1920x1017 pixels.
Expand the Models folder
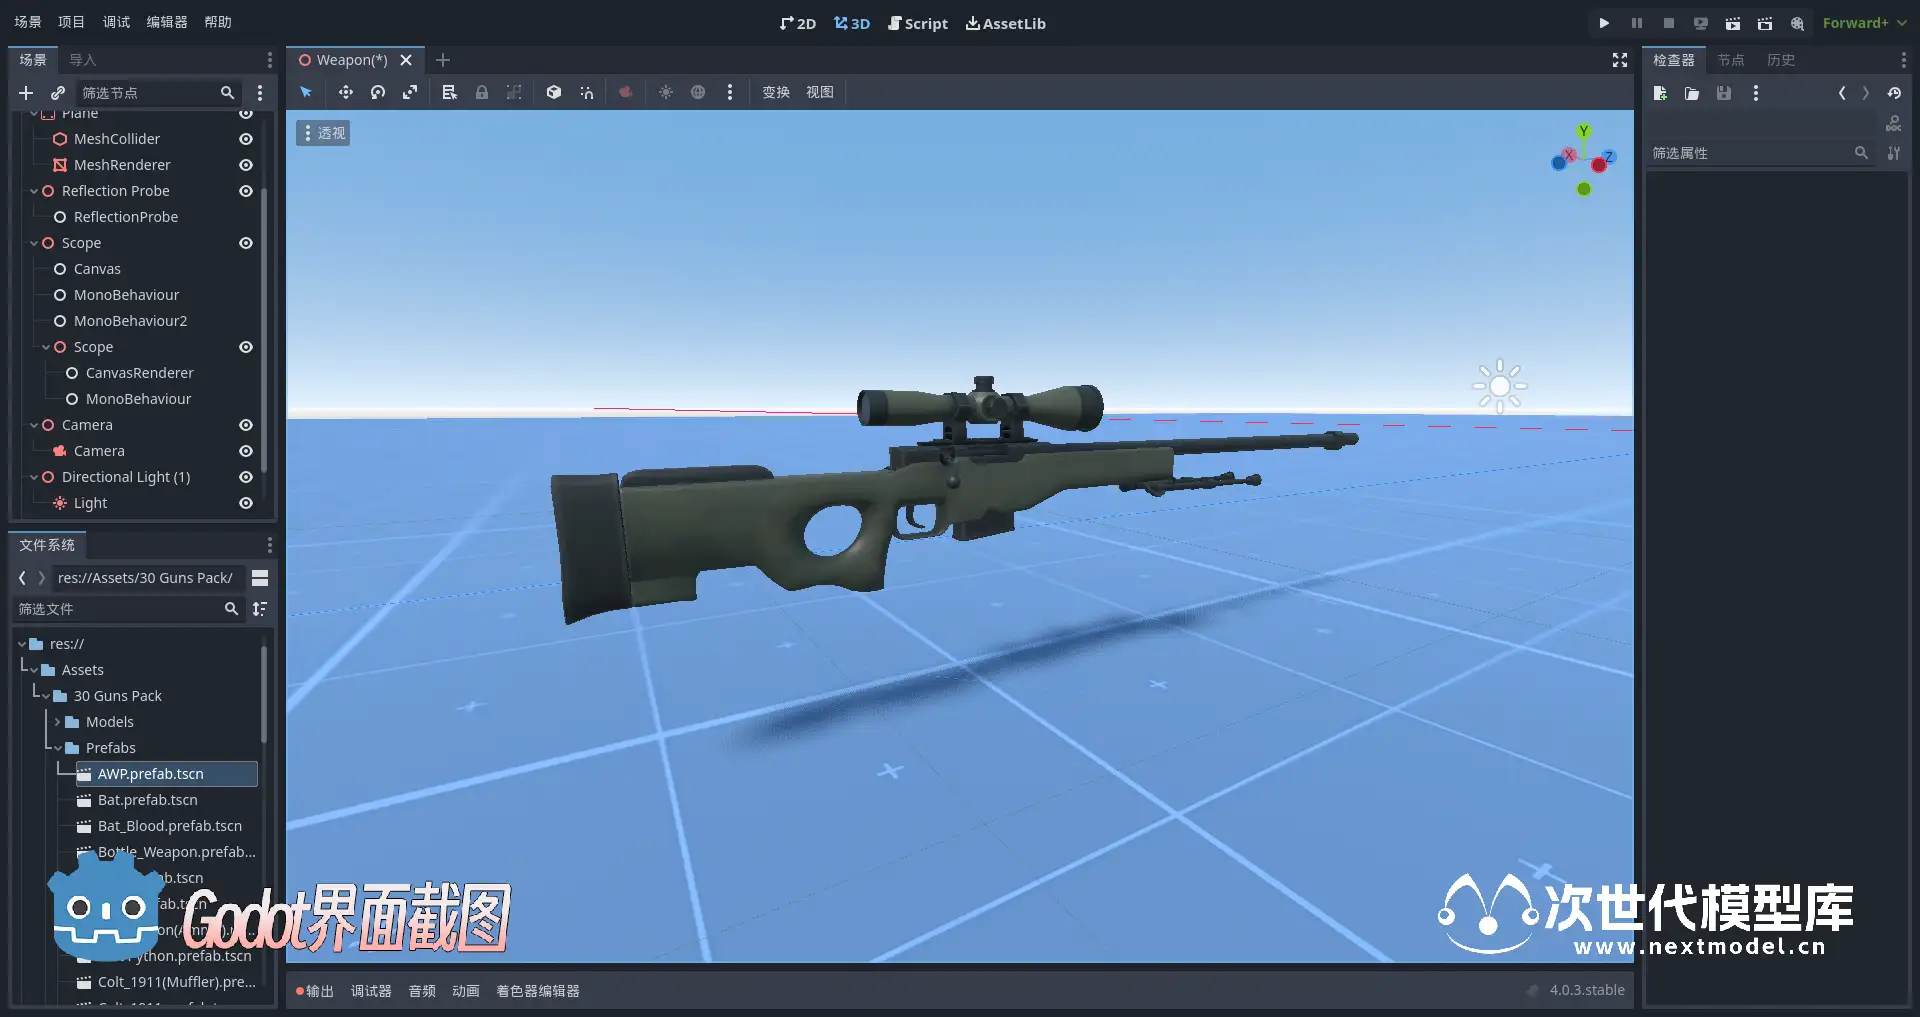point(58,722)
